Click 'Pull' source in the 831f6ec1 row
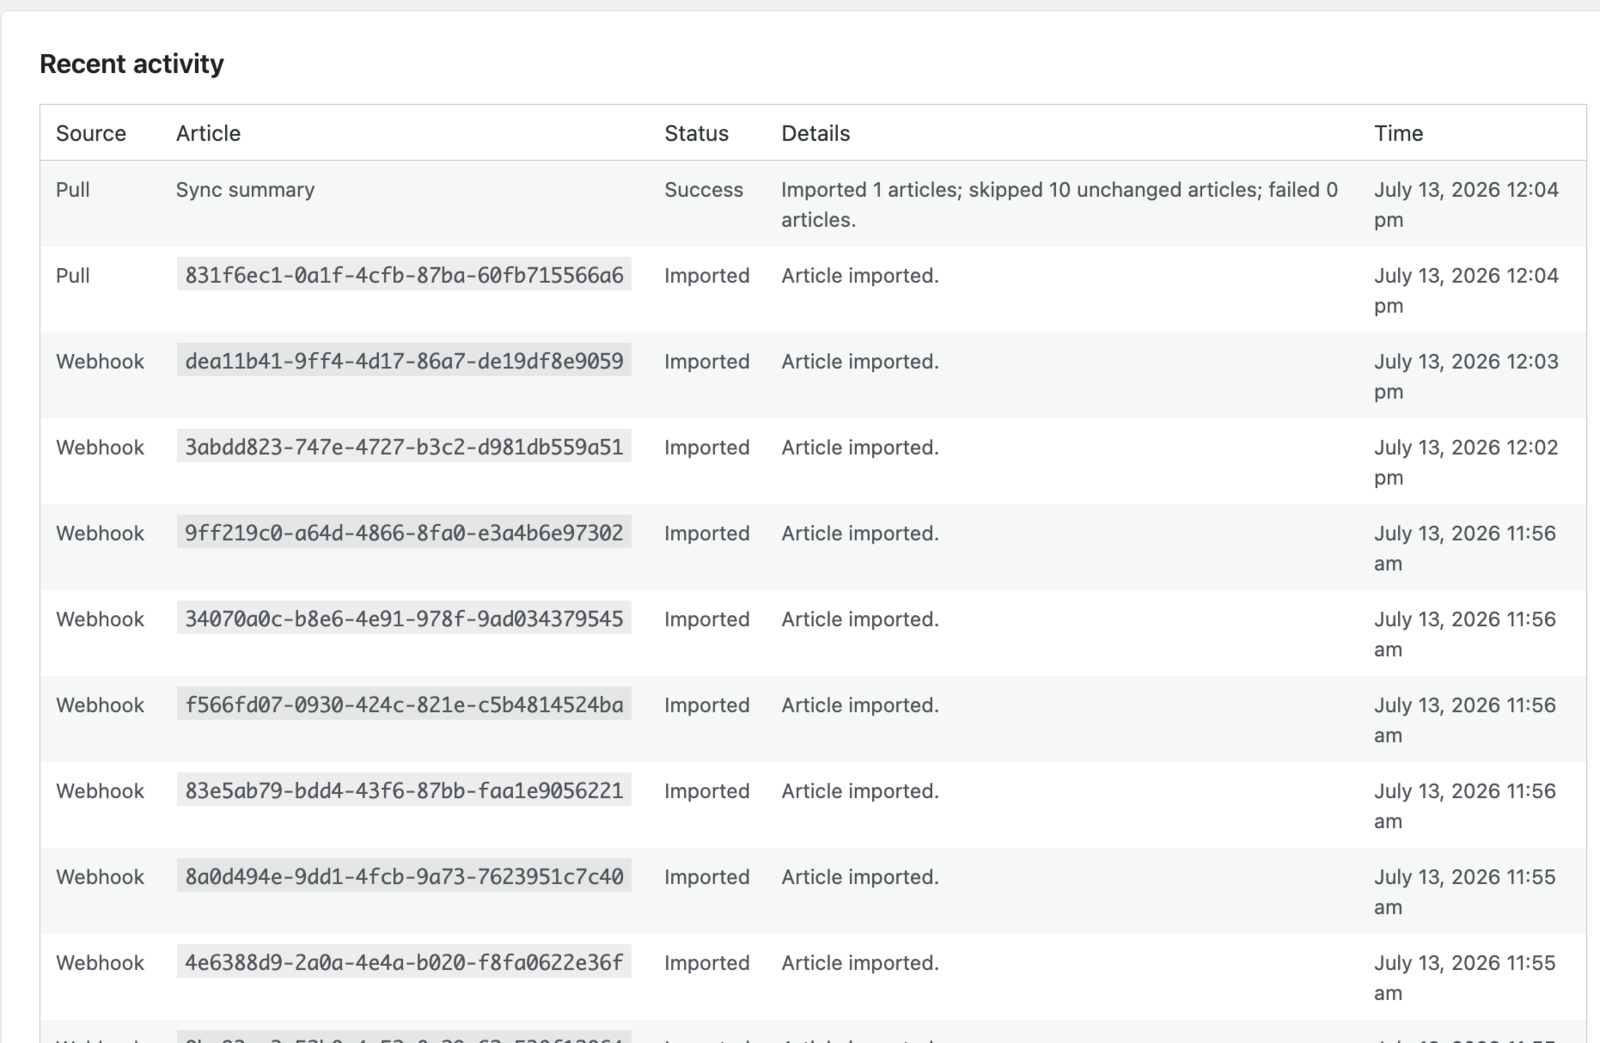This screenshot has height=1043, width=1600. pyautogui.click(x=73, y=276)
